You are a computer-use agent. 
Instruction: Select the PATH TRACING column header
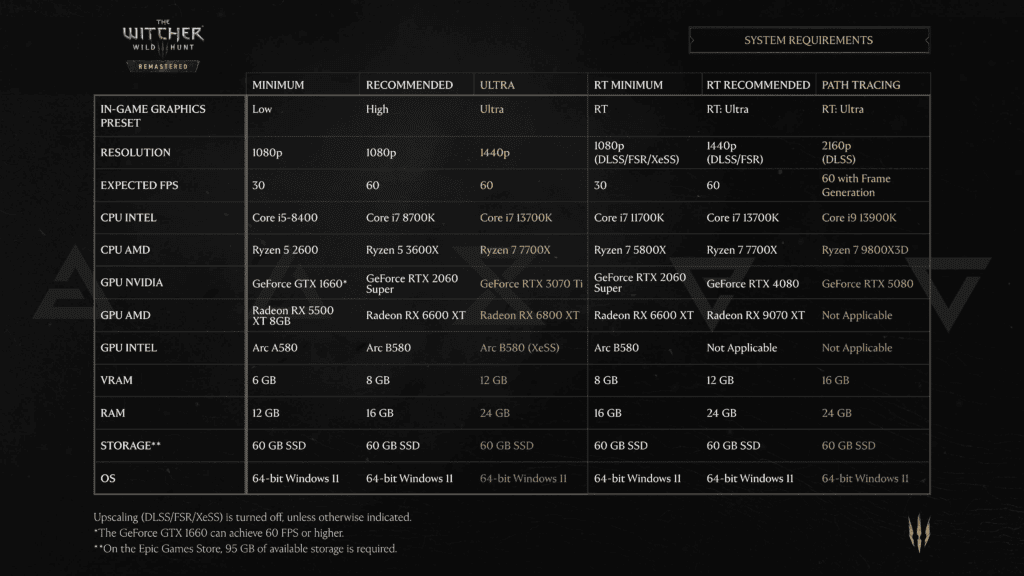861,85
